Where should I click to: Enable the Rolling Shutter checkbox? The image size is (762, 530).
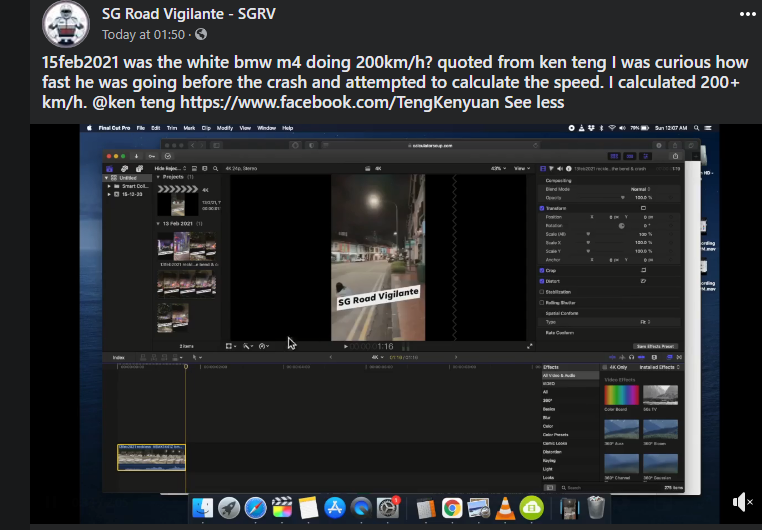click(542, 302)
